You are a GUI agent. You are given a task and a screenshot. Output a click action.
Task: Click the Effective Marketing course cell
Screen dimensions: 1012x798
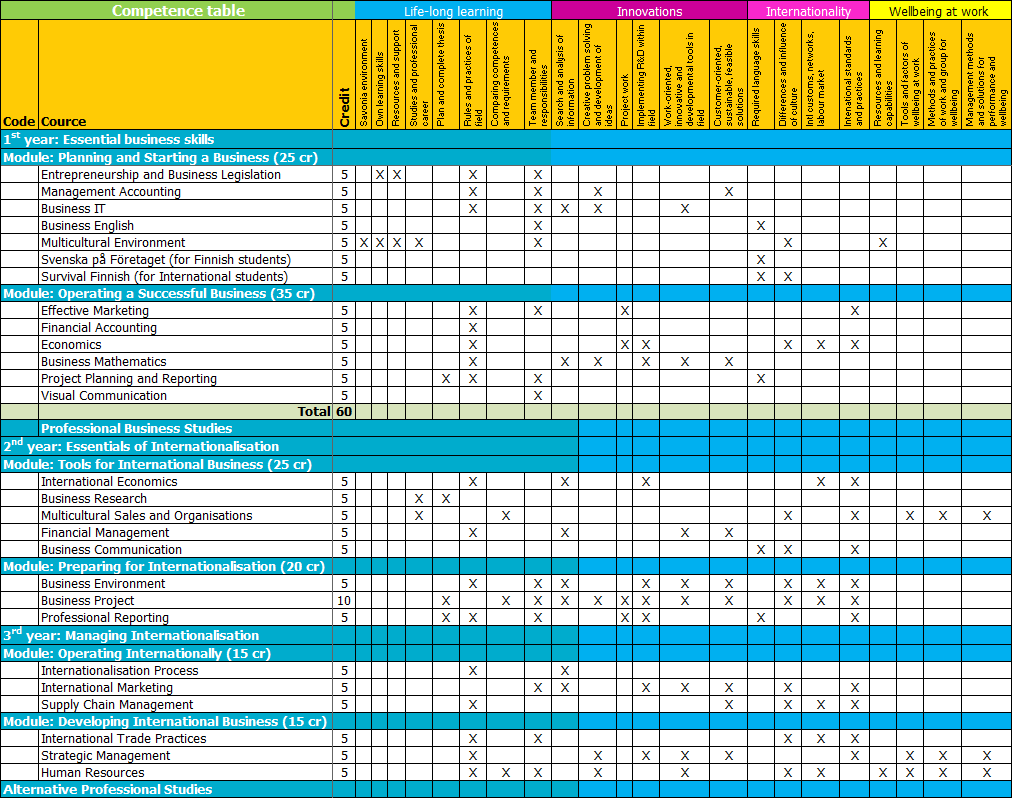95,311
